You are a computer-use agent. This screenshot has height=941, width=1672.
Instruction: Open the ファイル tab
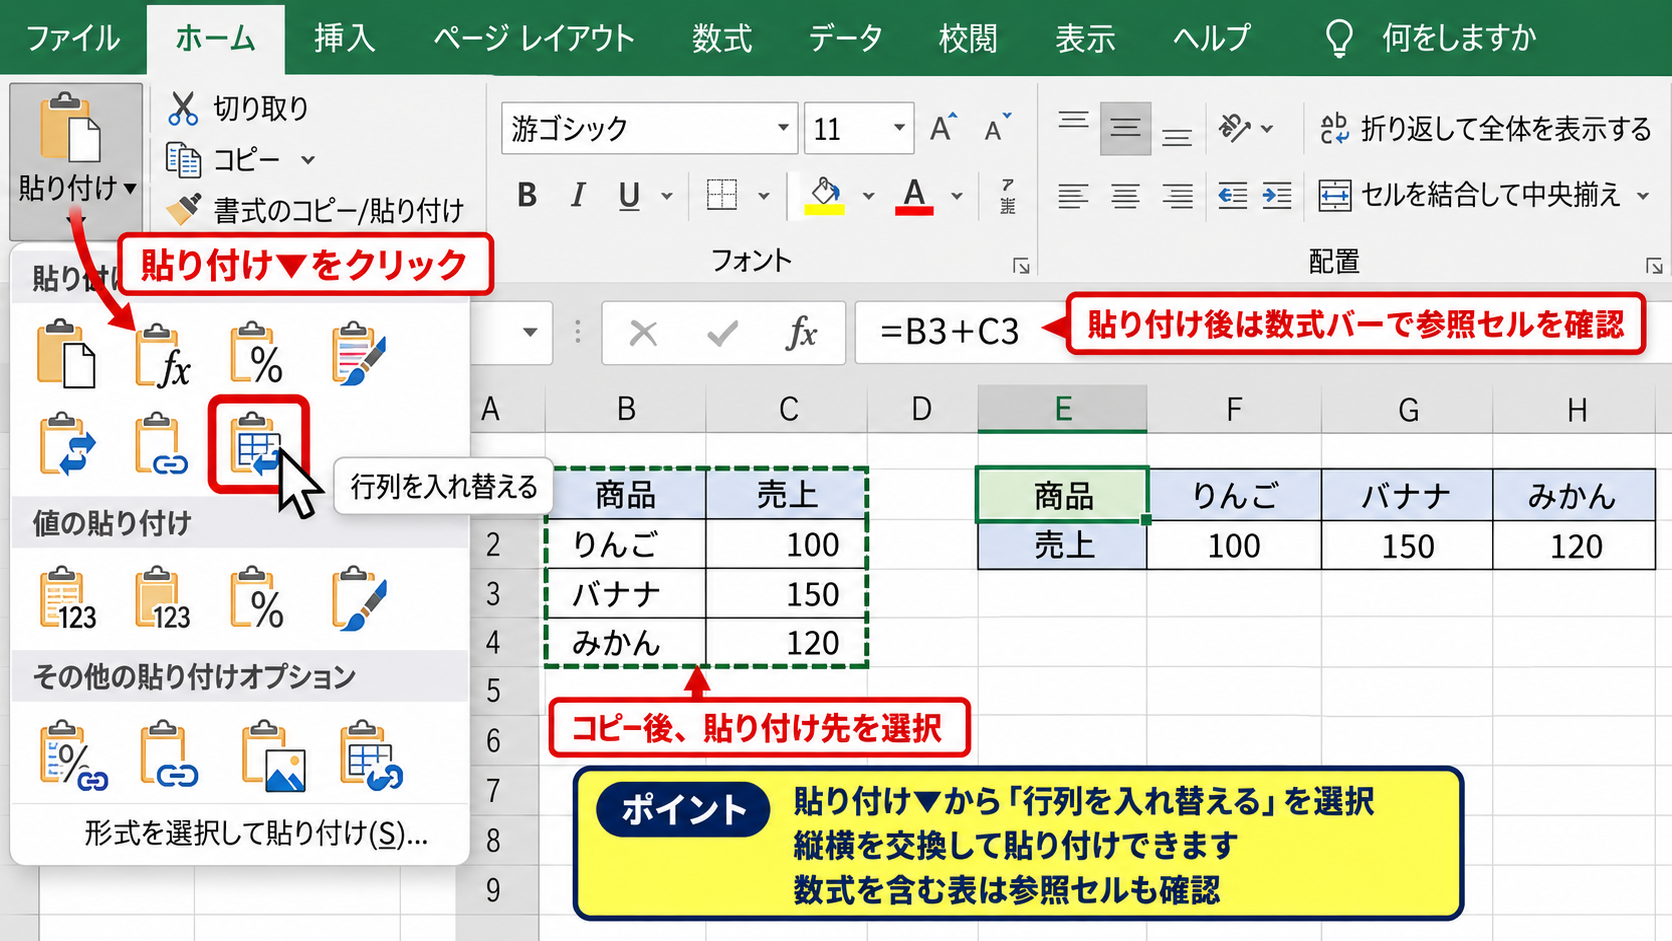[x=73, y=38]
